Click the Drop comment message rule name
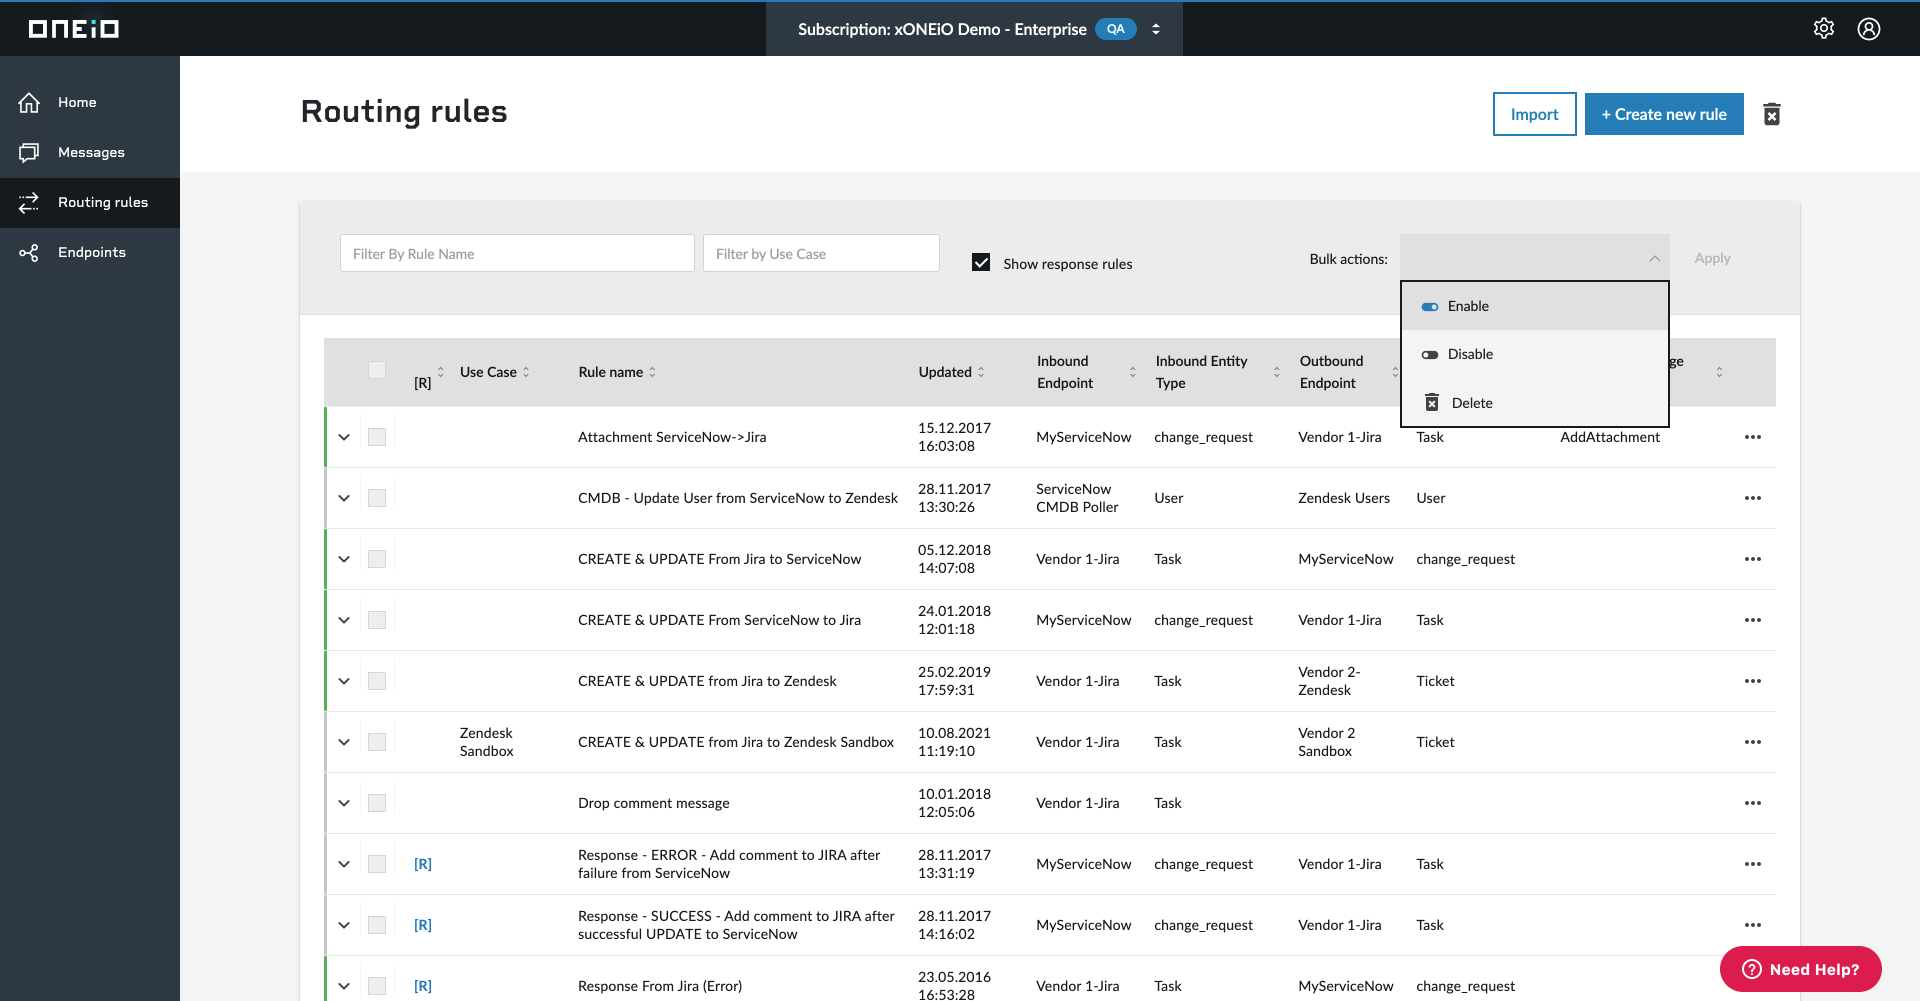Viewport: 1920px width, 1001px height. click(654, 803)
